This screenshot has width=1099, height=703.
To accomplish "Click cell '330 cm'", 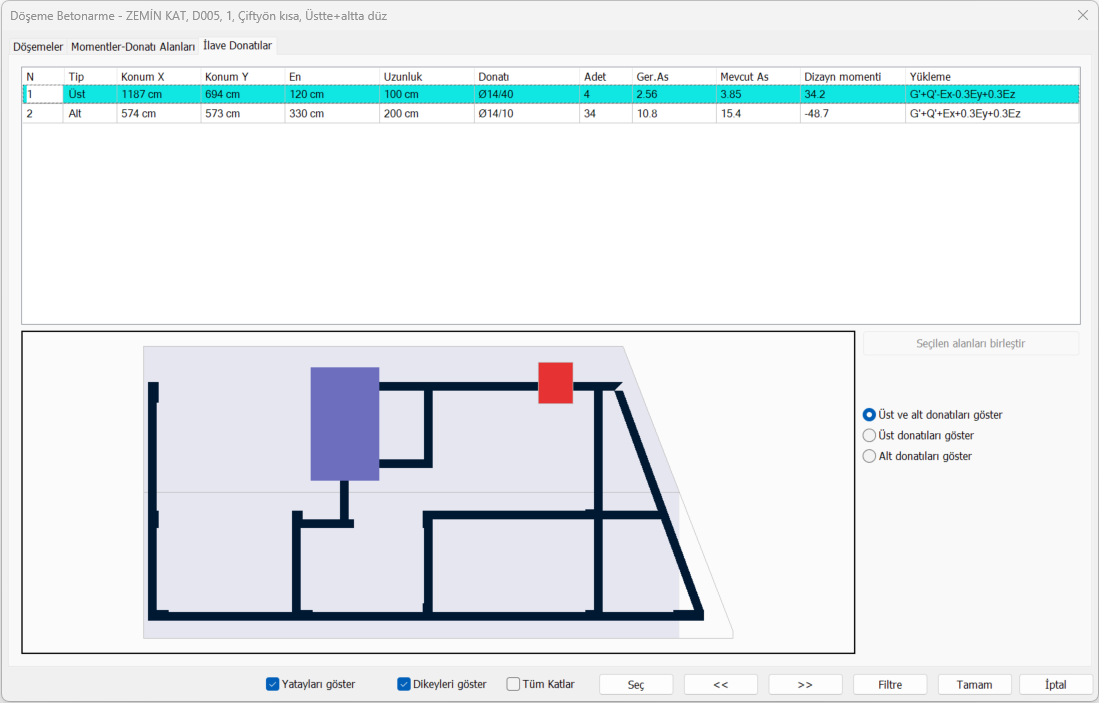I will [332, 113].
